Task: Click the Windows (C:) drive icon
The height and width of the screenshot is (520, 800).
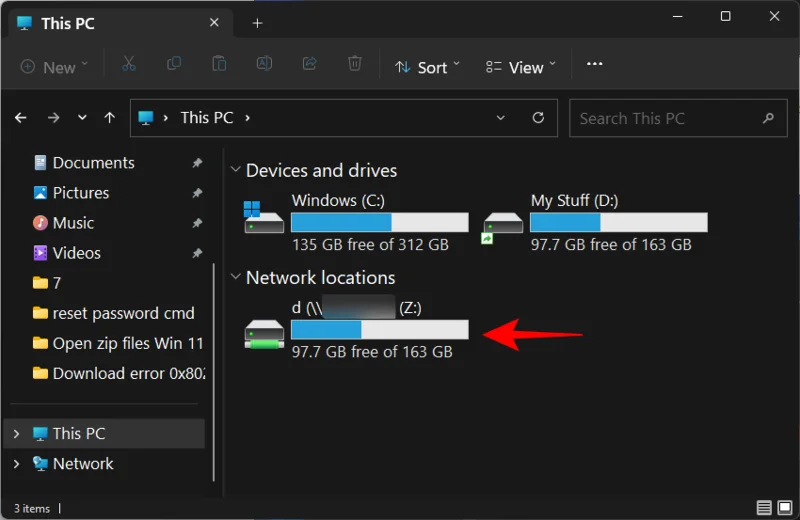Action: pos(263,217)
